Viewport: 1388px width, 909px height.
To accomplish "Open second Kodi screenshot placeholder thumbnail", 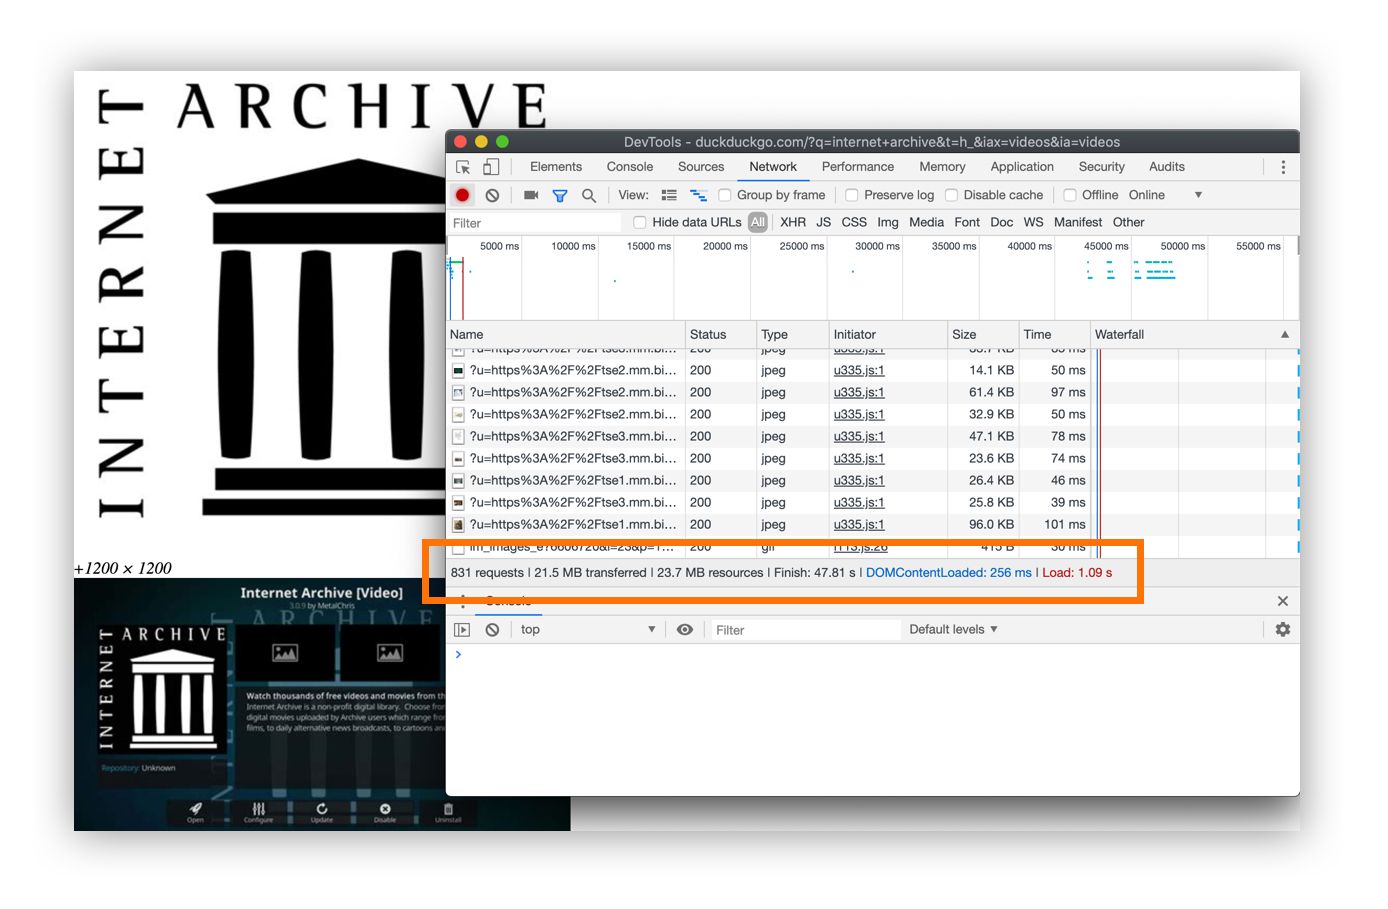I will click(x=390, y=653).
